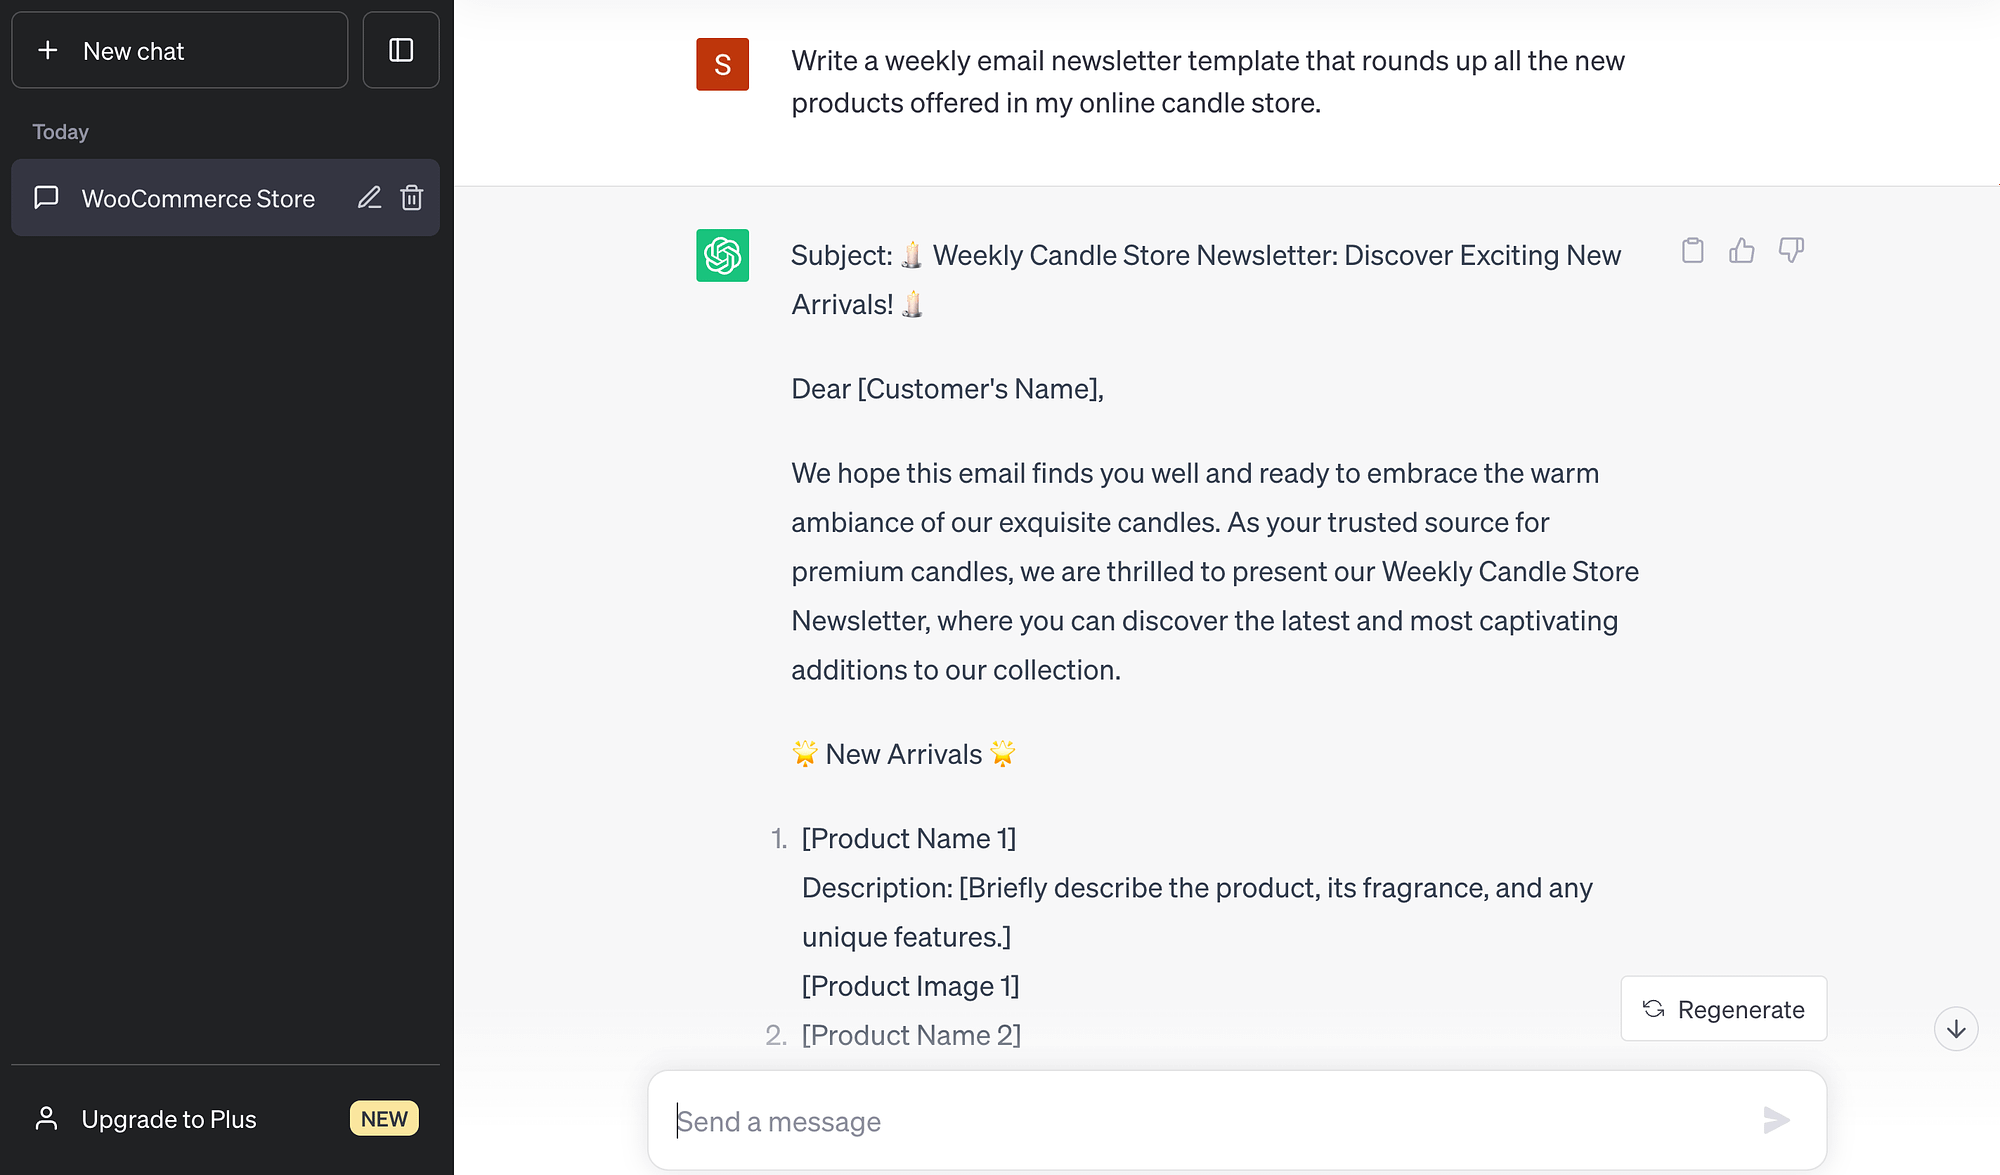
Task: Click the Send a message input field
Action: point(1235,1120)
